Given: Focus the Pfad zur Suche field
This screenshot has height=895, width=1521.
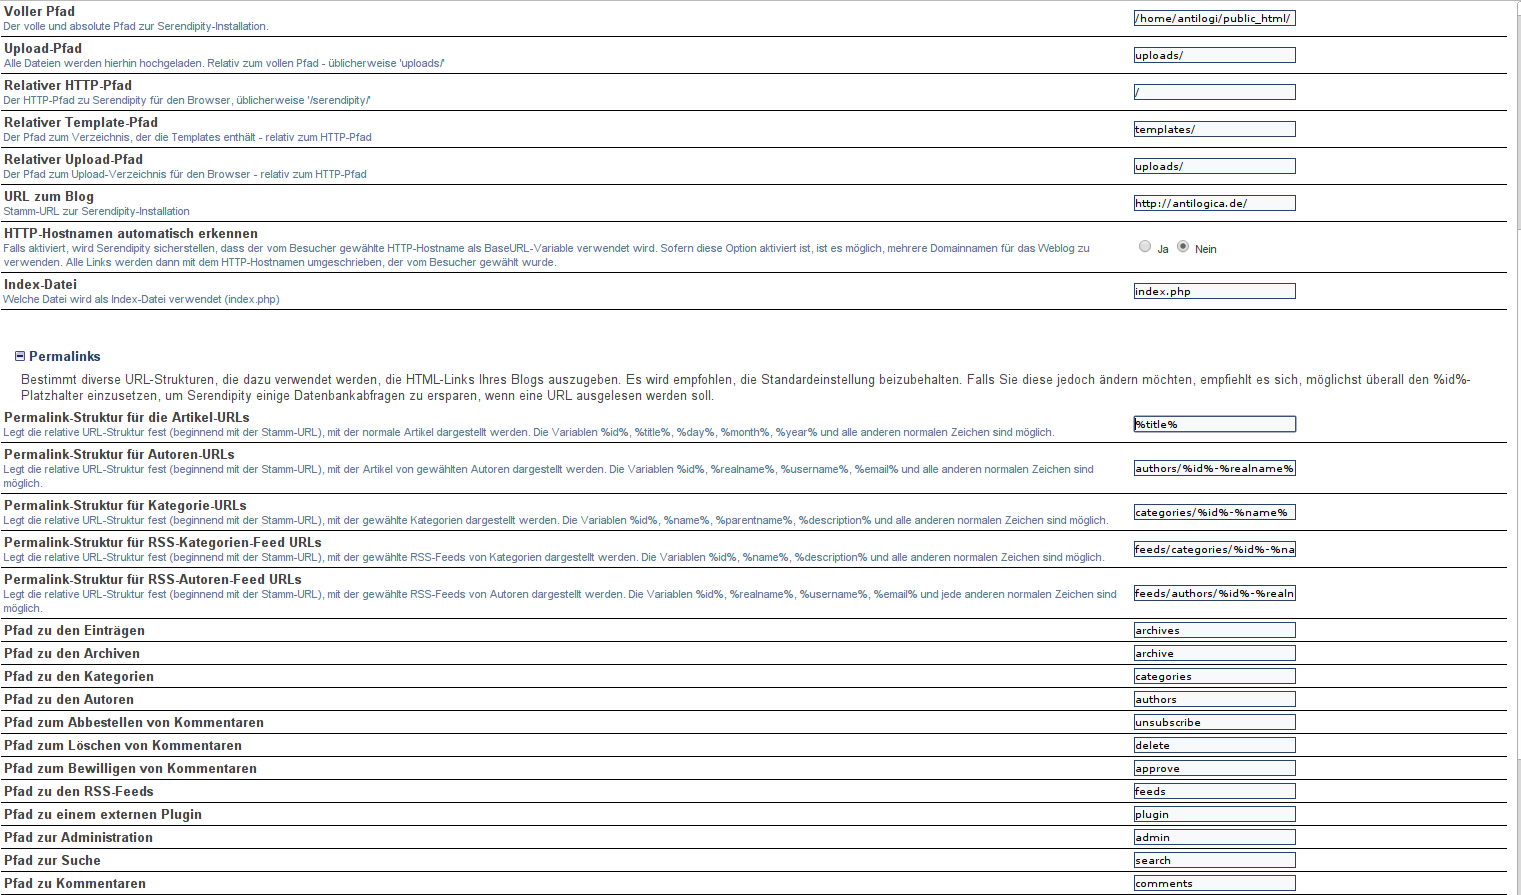Looking at the screenshot, I should pos(1214,860).
